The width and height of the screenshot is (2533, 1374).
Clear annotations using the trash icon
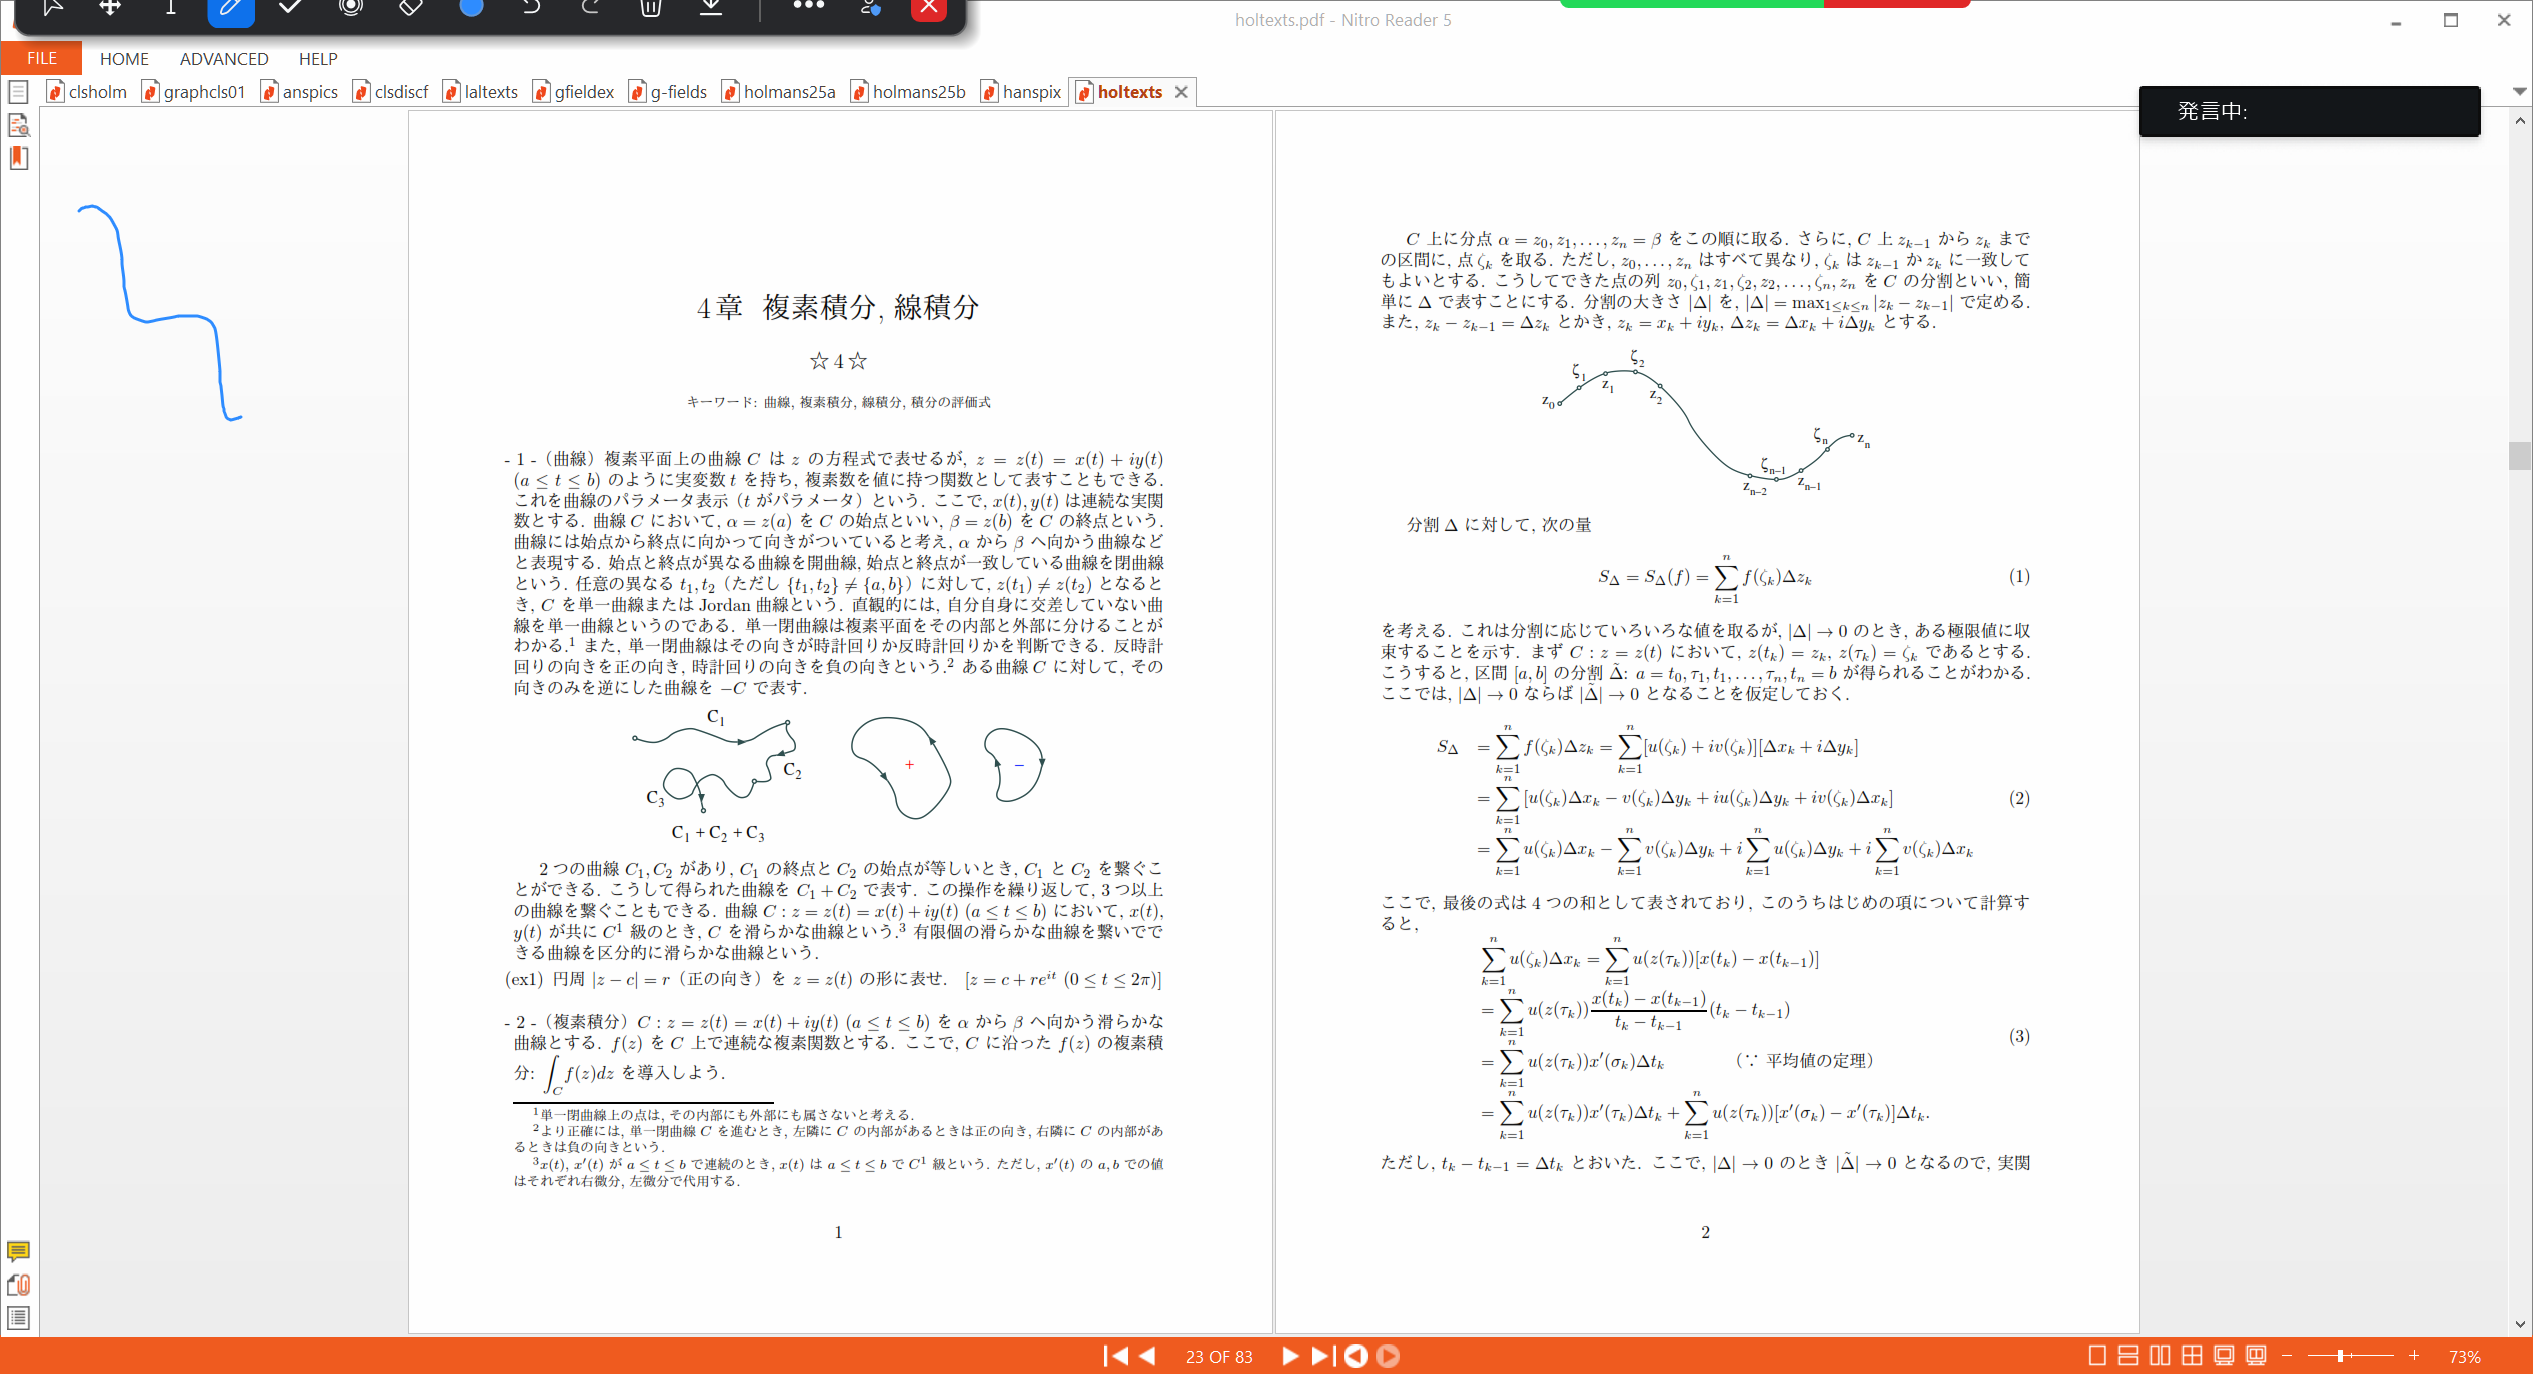click(x=650, y=10)
